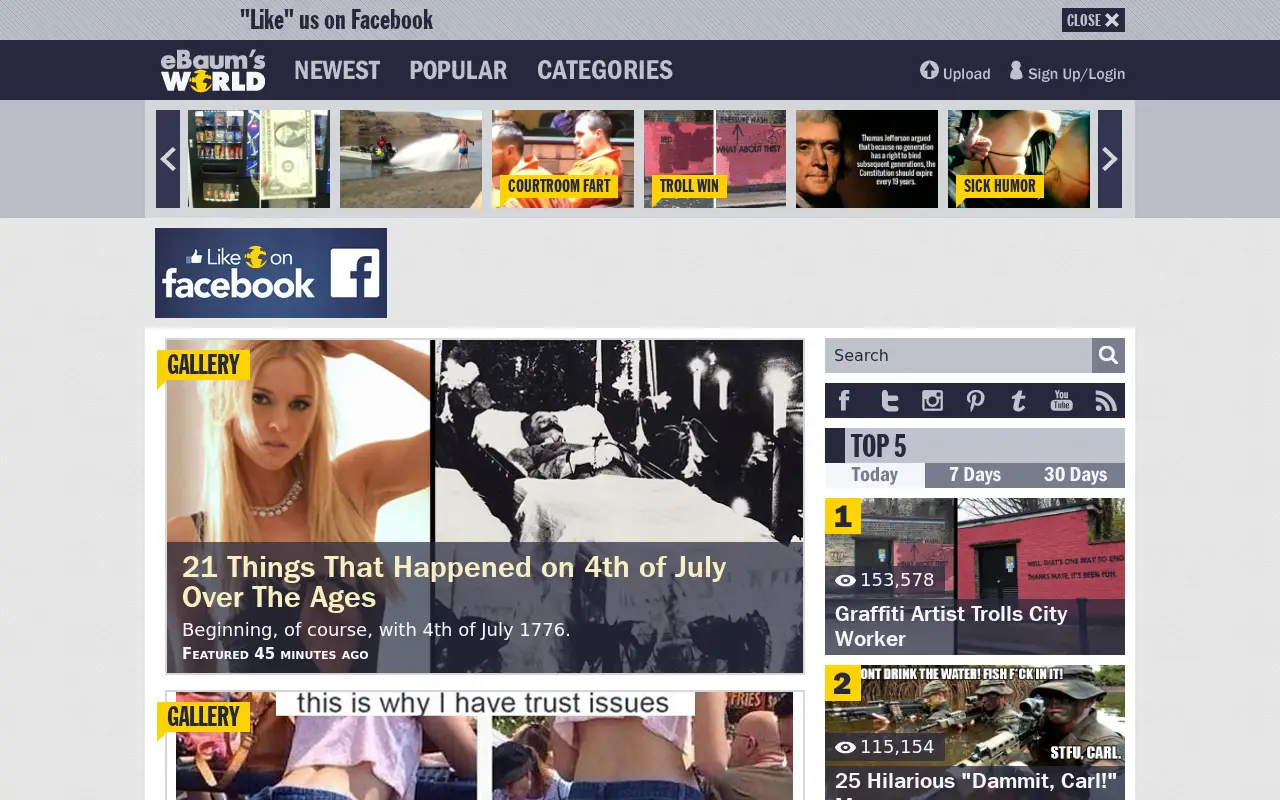
Task: Open the jet ski lake thumbnail
Action: (x=411, y=159)
